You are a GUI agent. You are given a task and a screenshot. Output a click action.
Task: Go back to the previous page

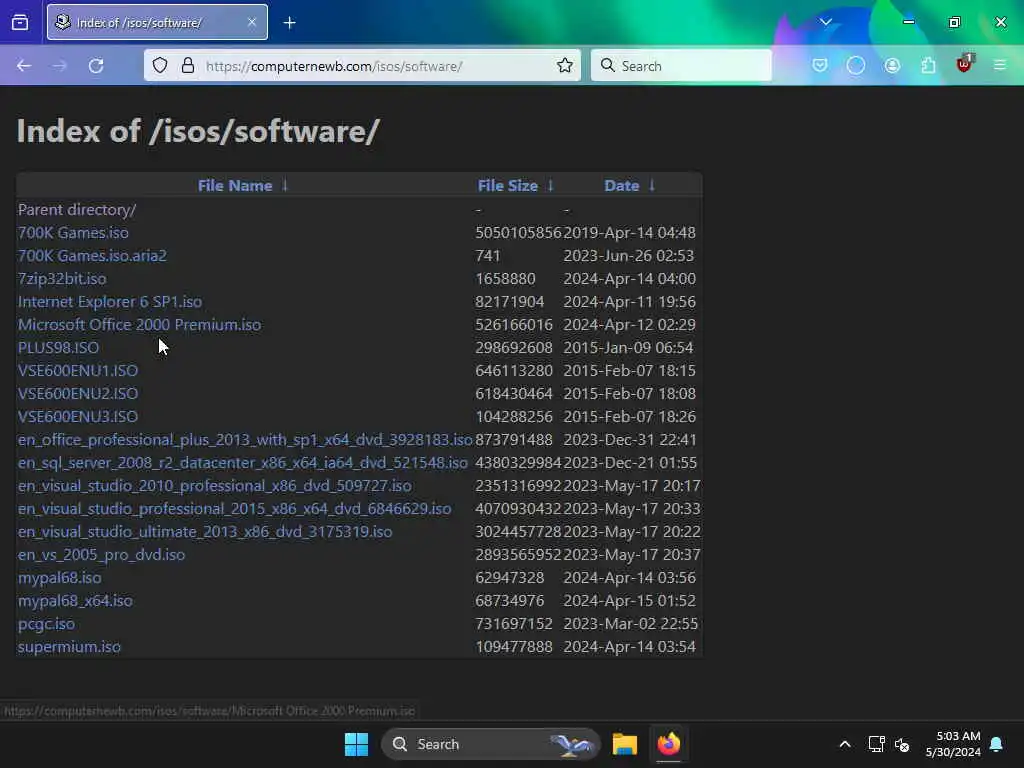[24, 66]
